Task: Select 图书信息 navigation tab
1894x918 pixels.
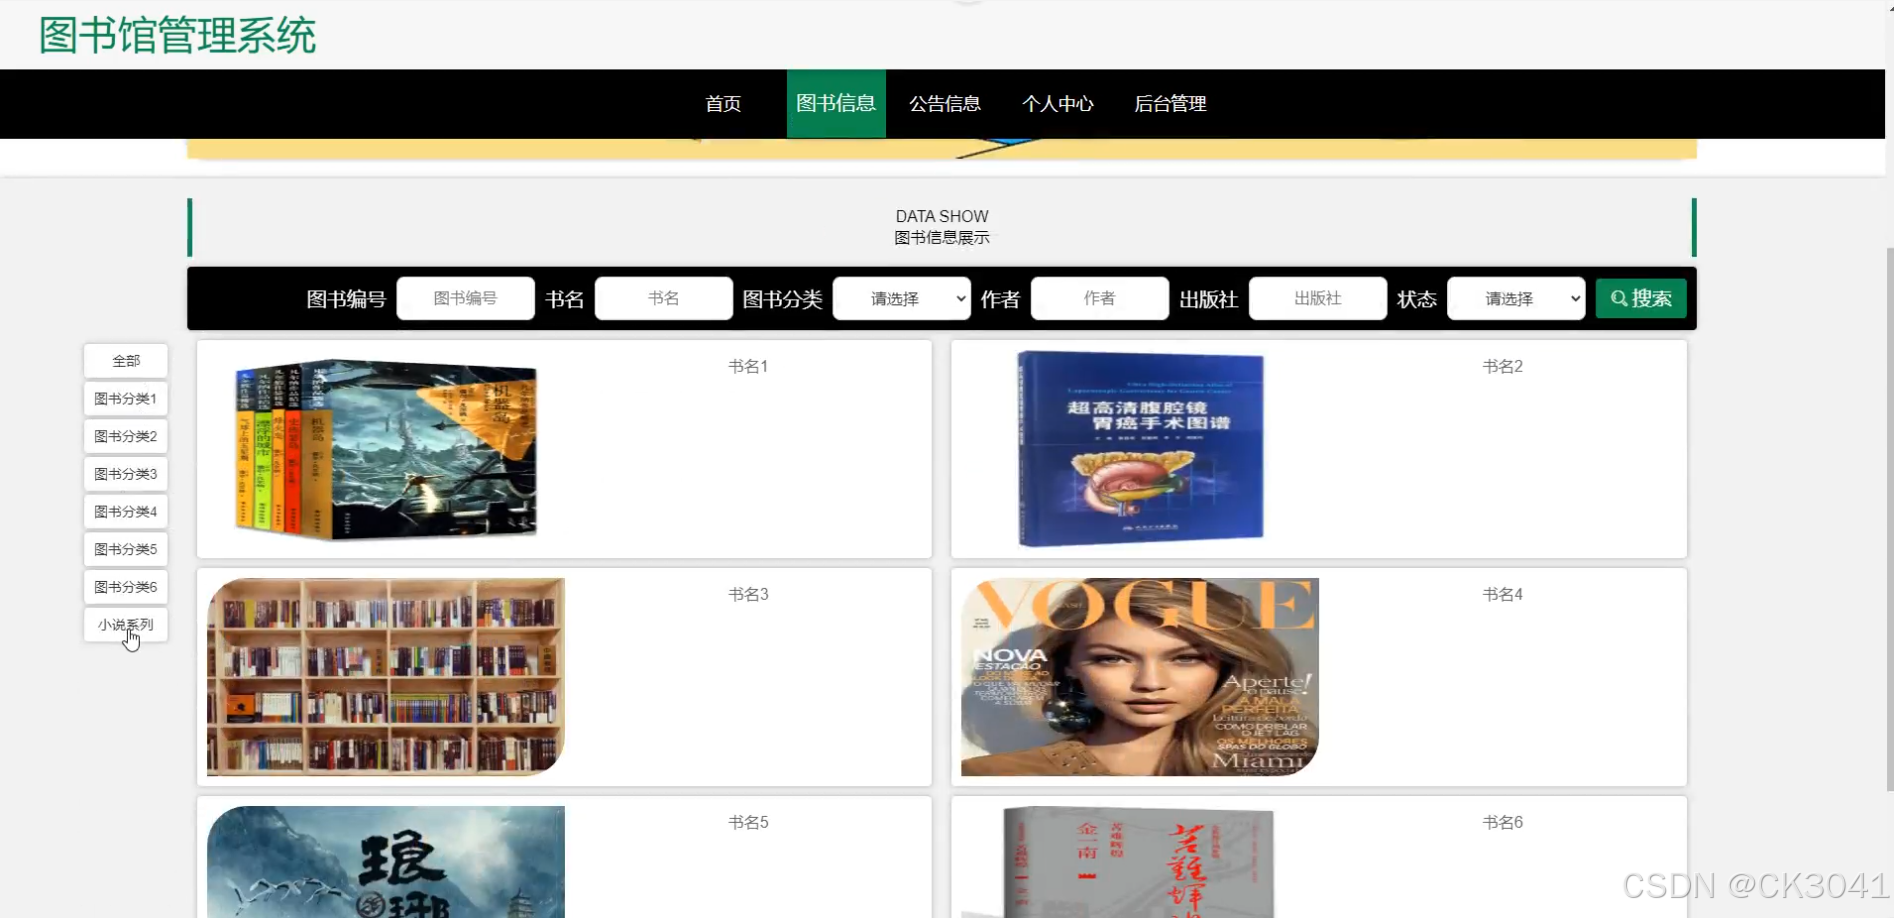Action: pyautogui.click(x=836, y=104)
